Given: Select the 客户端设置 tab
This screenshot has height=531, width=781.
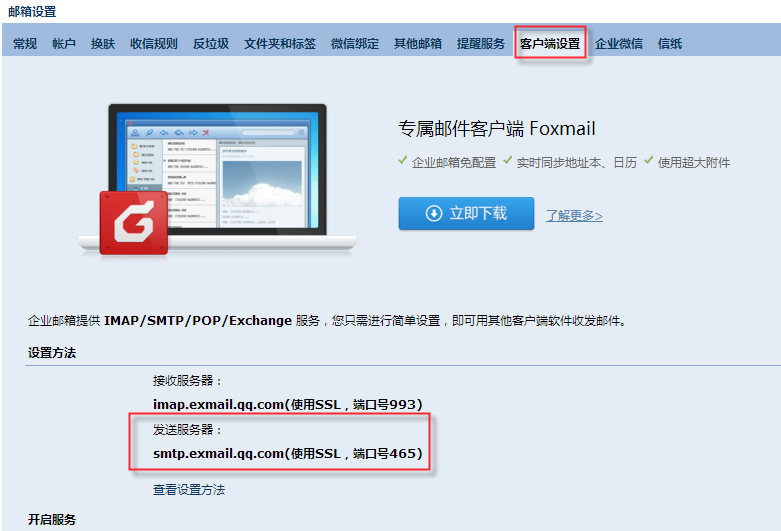Looking at the screenshot, I should [x=550, y=44].
